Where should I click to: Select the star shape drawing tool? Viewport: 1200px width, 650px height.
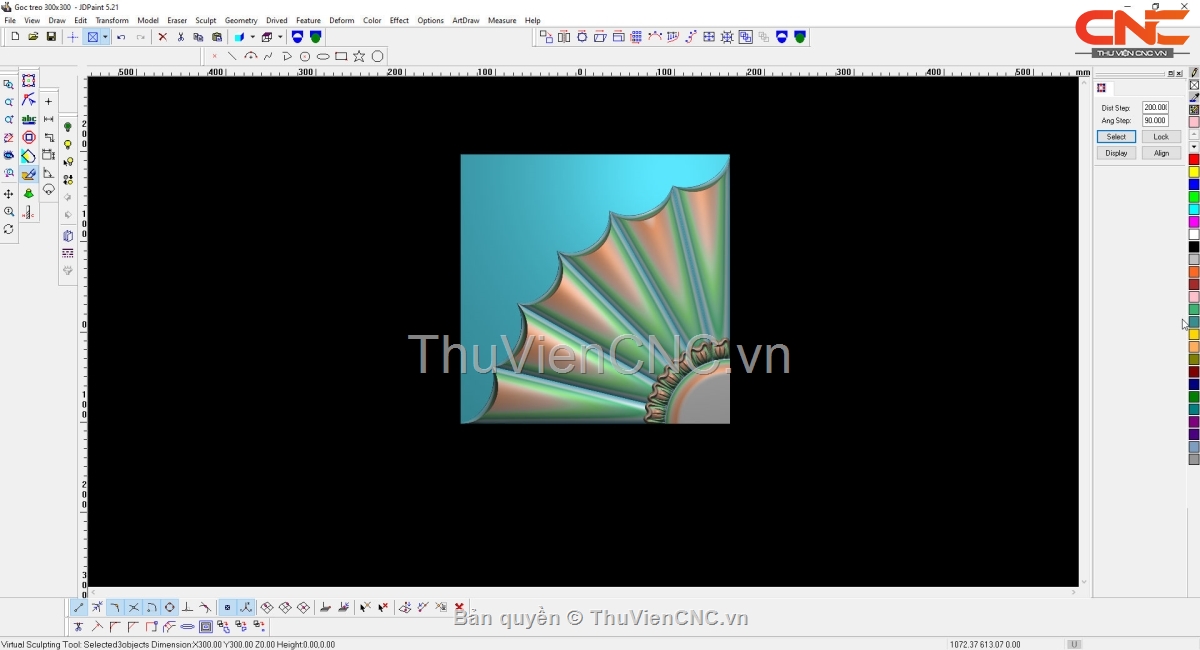click(359, 57)
